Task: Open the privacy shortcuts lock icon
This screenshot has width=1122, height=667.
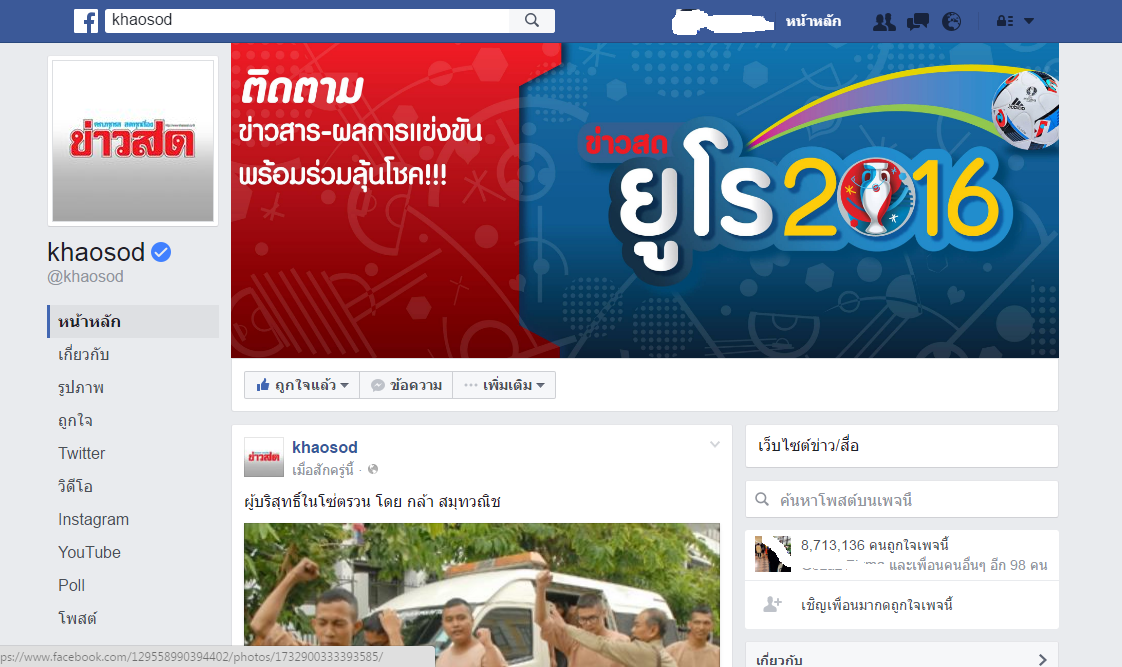Action: [x=1005, y=21]
